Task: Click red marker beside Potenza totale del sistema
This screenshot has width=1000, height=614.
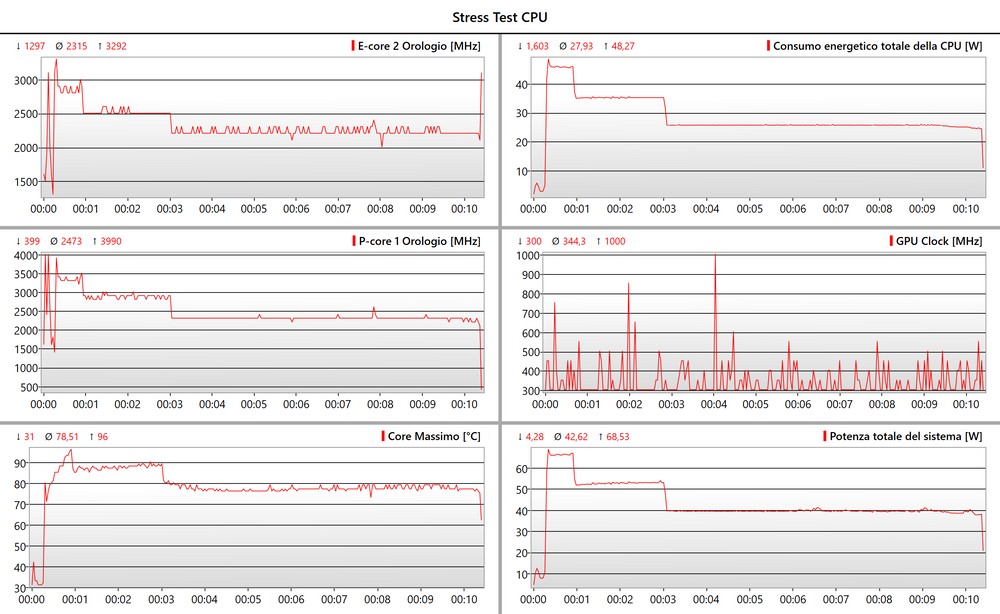Action: click(823, 436)
